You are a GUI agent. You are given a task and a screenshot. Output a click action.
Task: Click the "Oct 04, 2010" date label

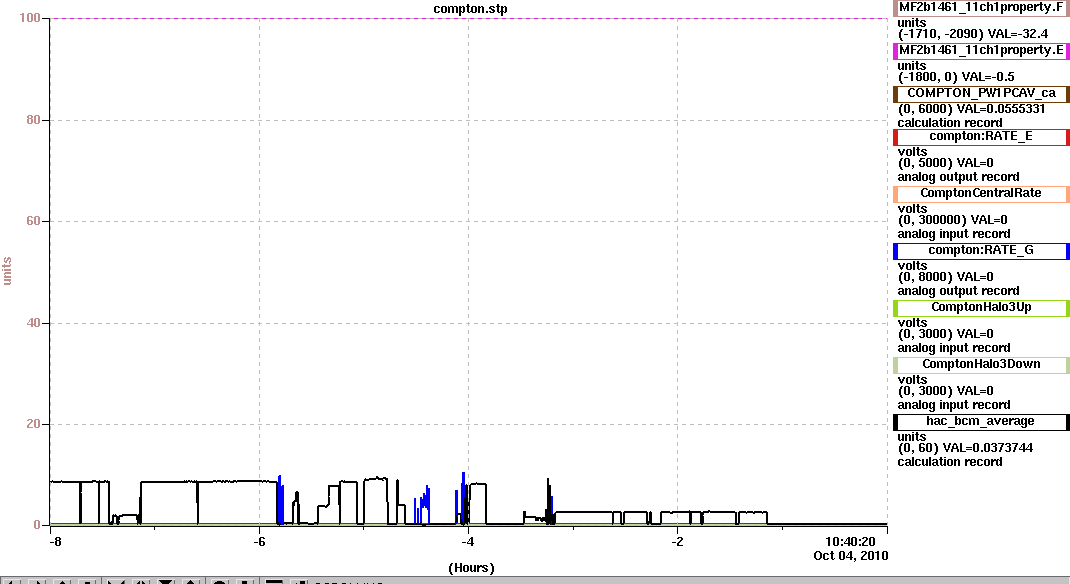point(850,555)
